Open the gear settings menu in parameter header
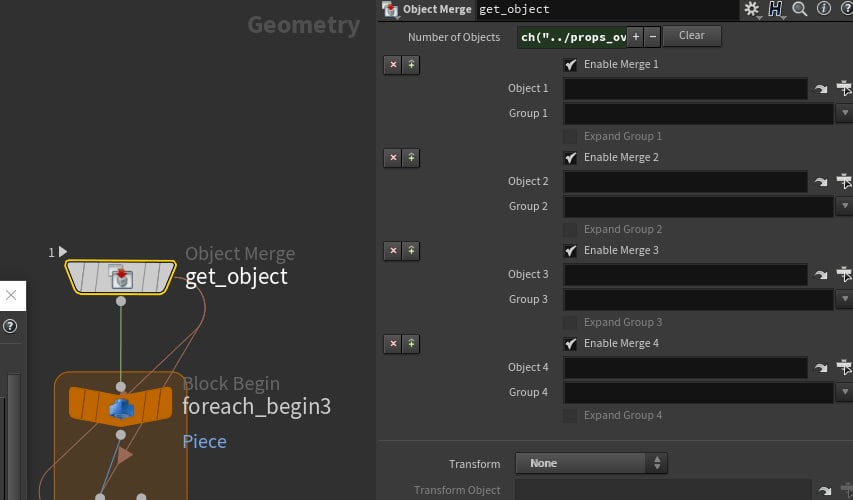 pos(752,9)
